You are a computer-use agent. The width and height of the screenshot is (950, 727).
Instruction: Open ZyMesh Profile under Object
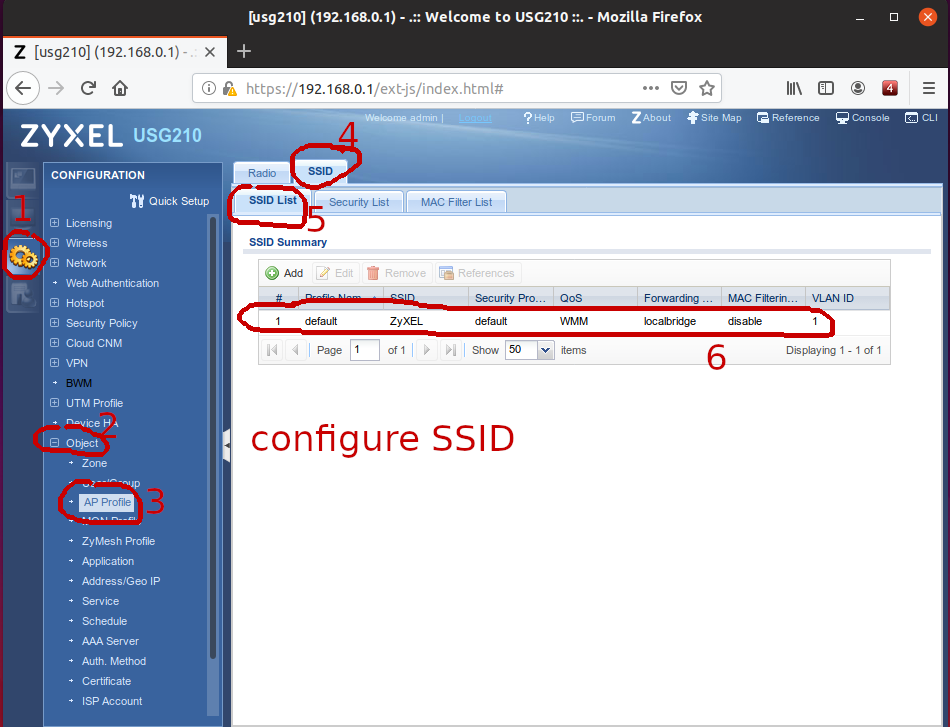(x=118, y=541)
